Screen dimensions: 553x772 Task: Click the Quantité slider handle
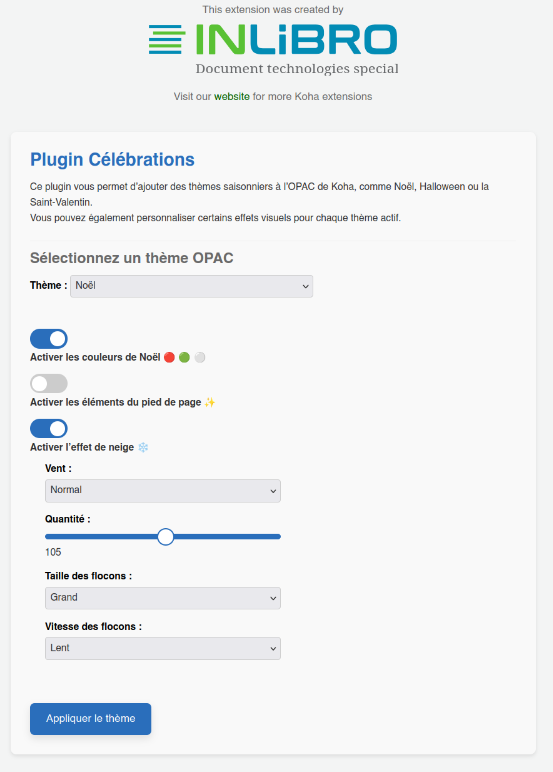pyautogui.click(x=166, y=537)
